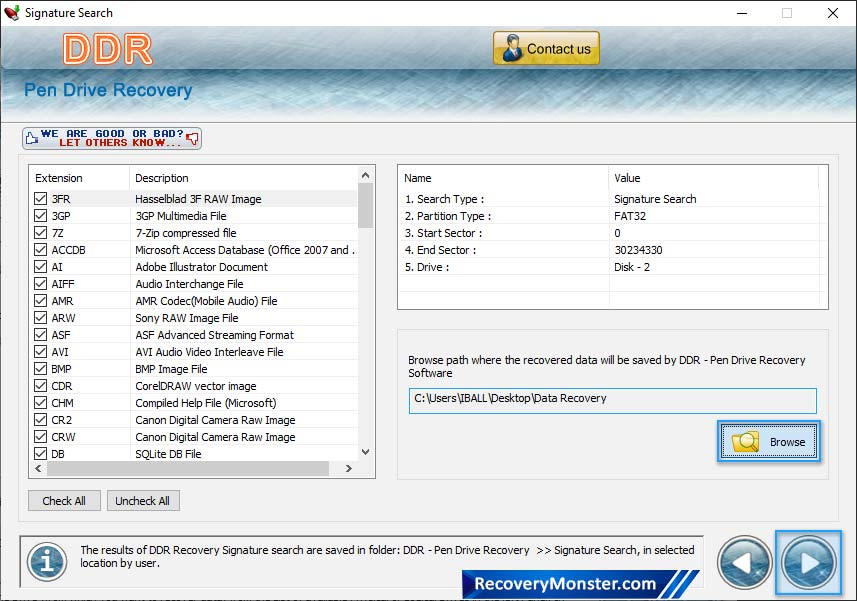Select 'Adobe Illustrator Document' description
The height and width of the screenshot is (601, 857).
[x=202, y=267]
